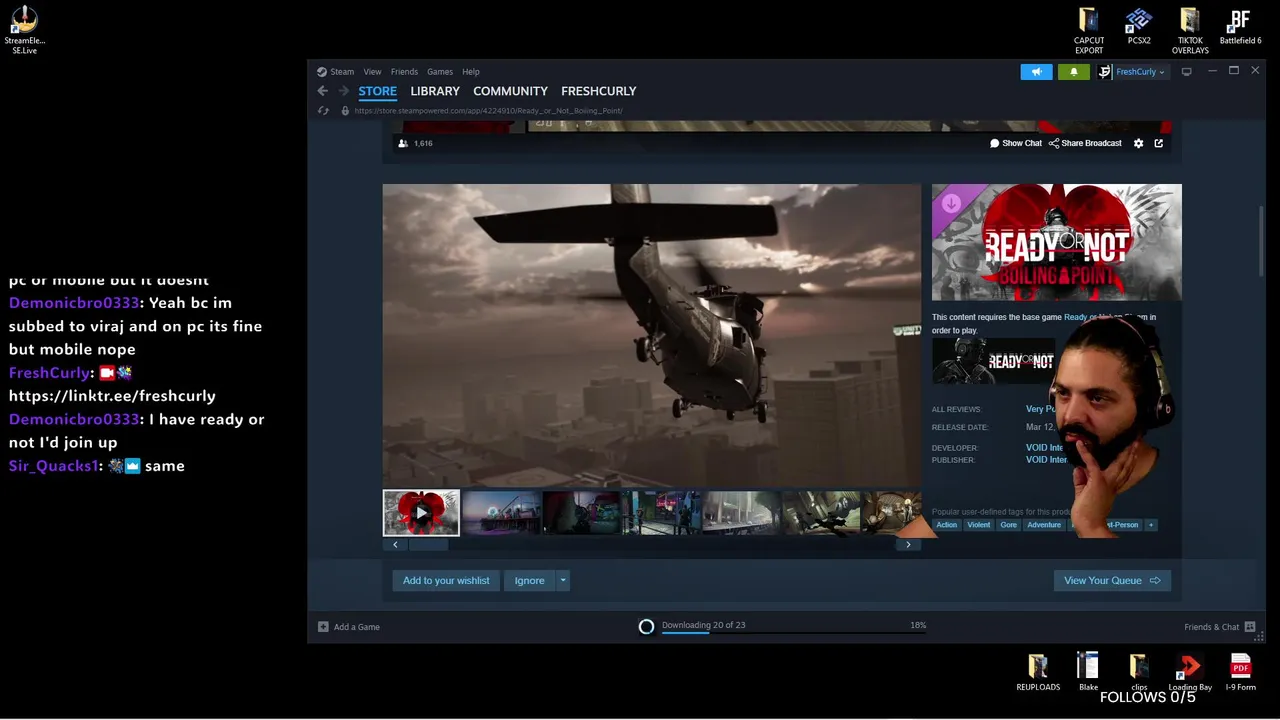Click the FreshCurly profile avatar

pyautogui.click(x=1105, y=72)
